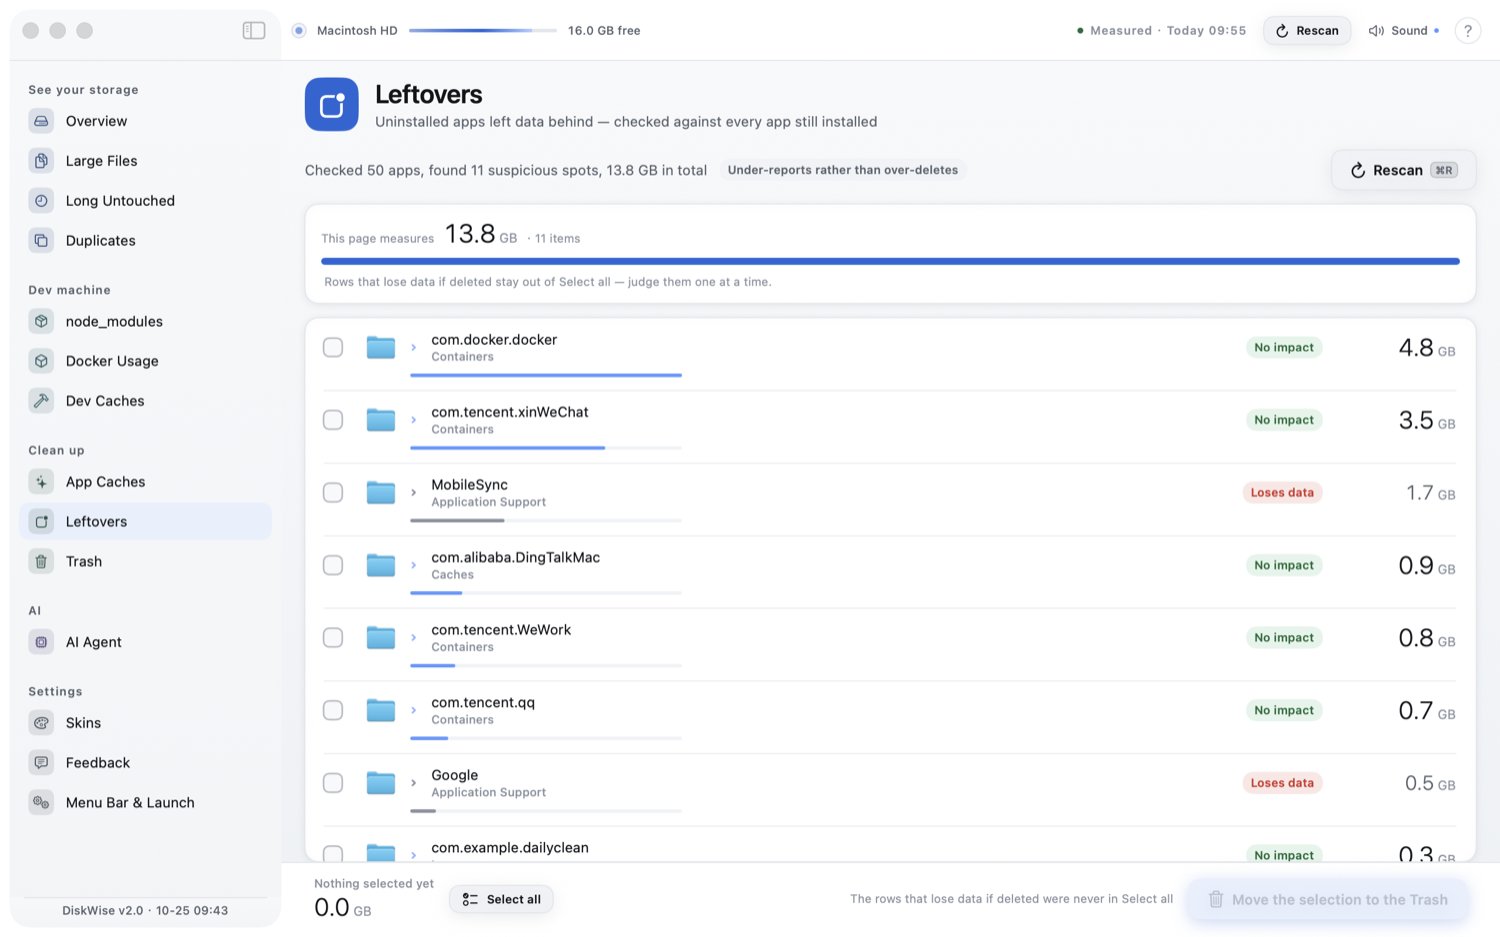Click the AI Agent icon
1500x937 pixels.
(x=41, y=642)
